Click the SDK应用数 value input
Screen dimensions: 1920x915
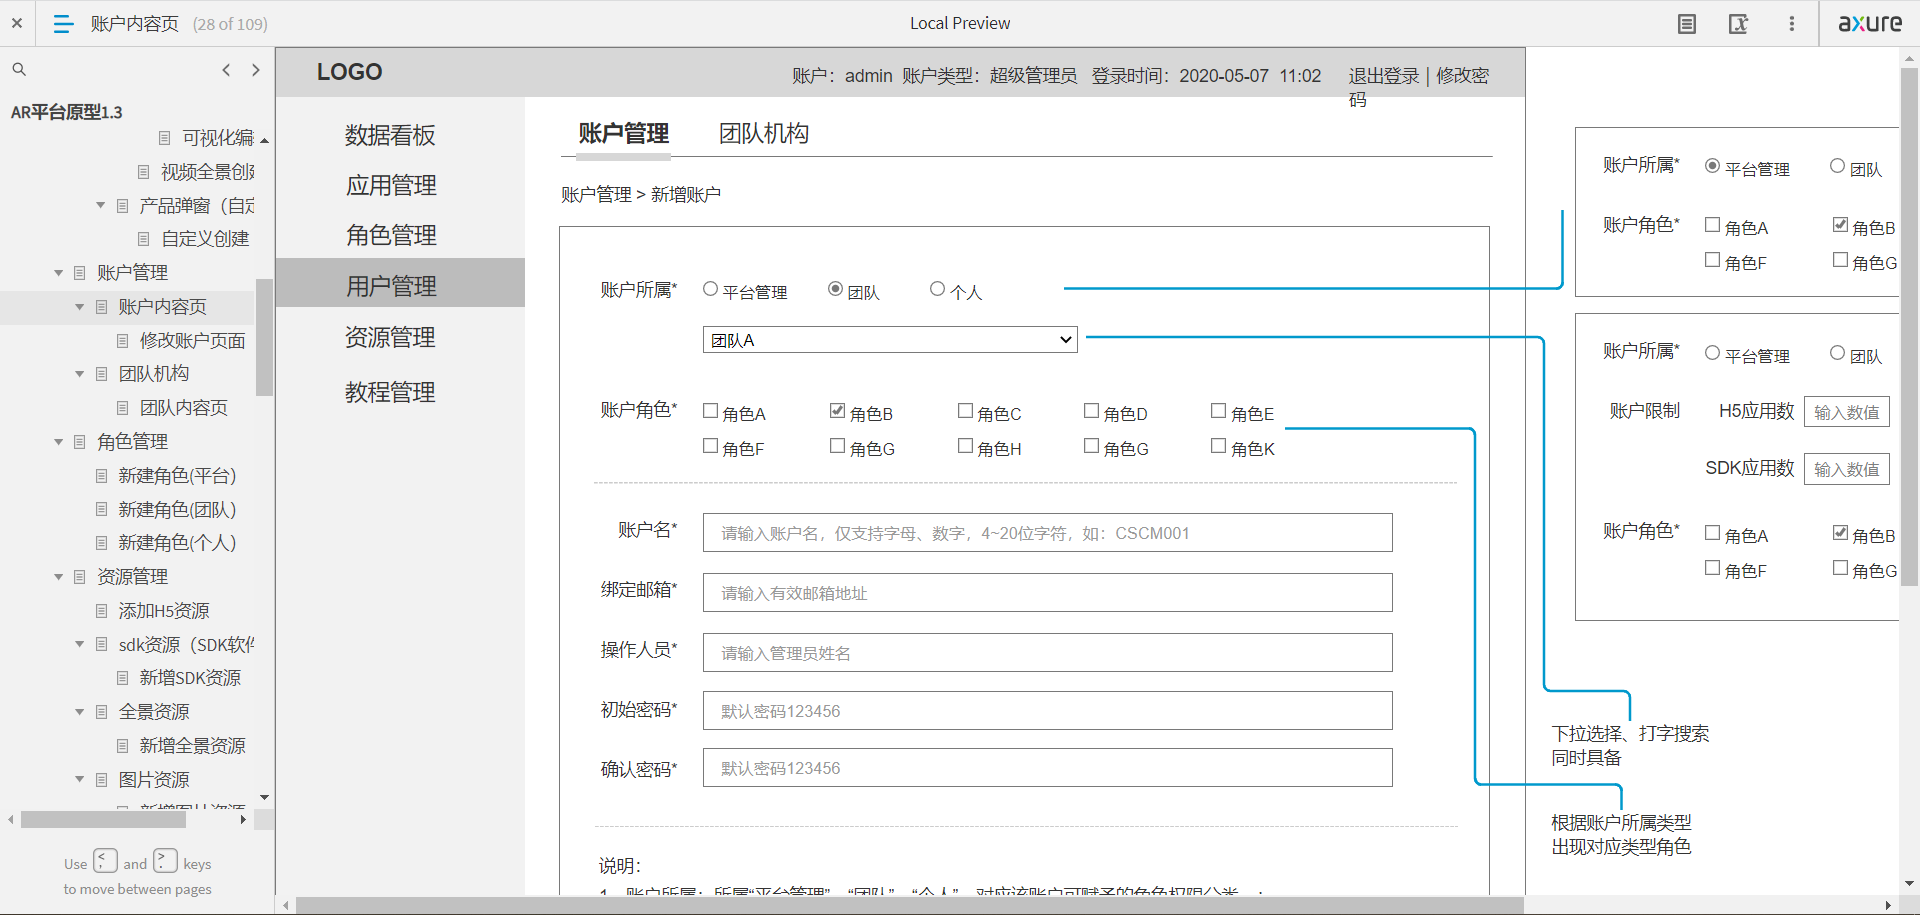[1847, 469]
